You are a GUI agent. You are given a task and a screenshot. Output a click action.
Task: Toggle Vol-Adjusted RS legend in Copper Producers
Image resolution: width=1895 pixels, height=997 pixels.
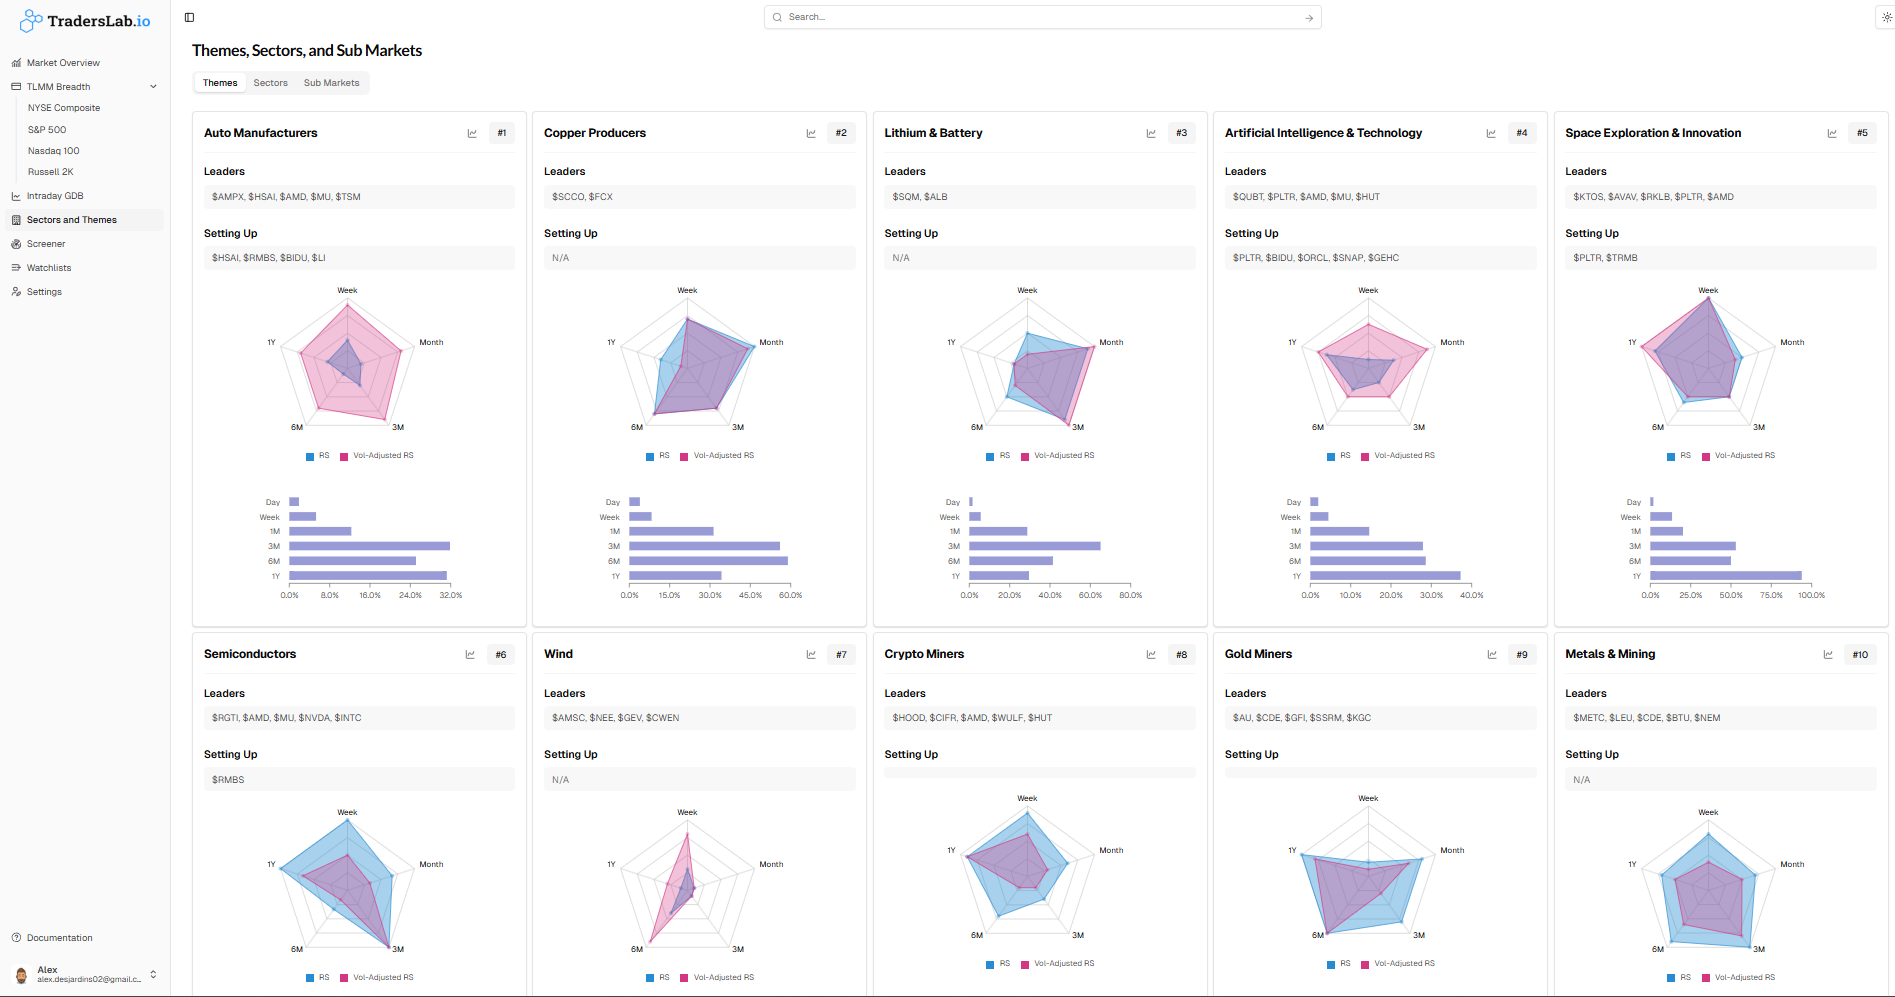tap(717, 456)
